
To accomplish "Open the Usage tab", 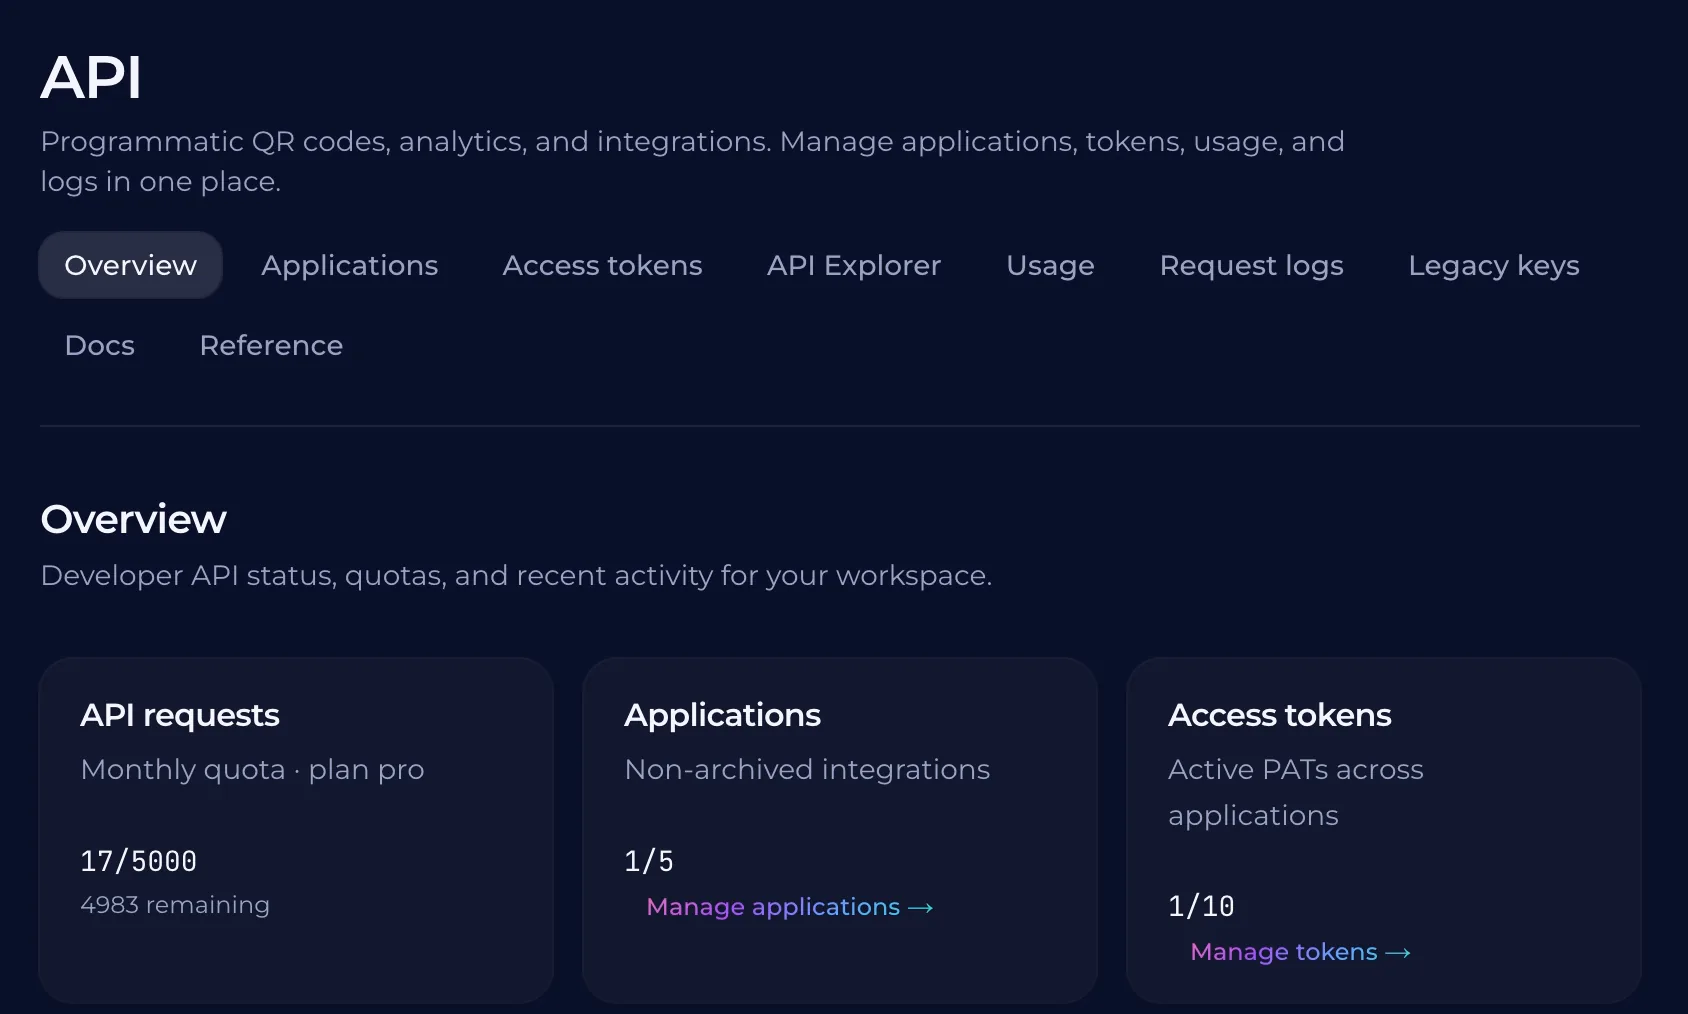I will tap(1050, 265).
